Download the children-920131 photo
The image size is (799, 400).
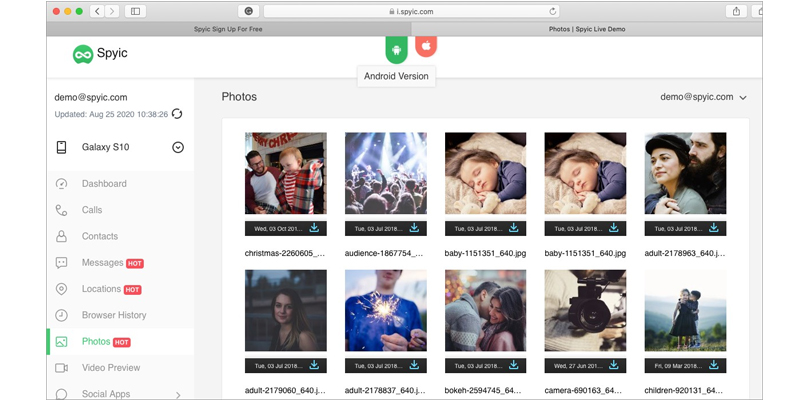[x=714, y=365]
